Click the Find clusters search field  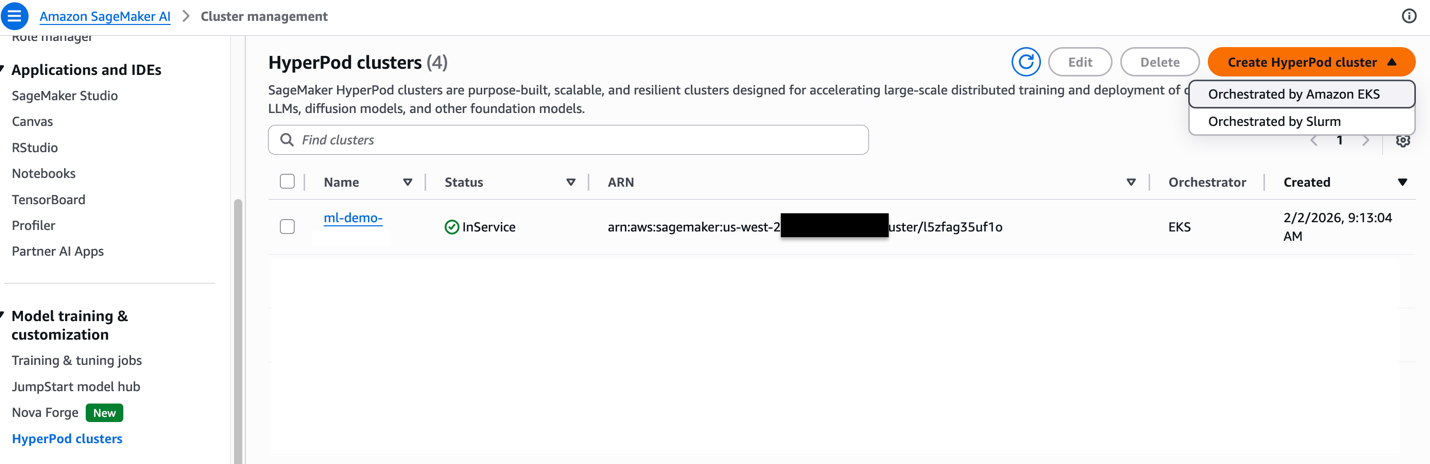click(580, 140)
